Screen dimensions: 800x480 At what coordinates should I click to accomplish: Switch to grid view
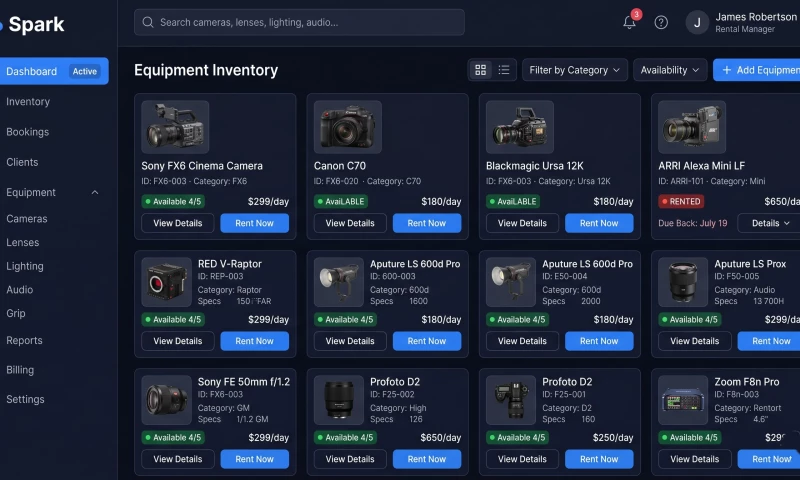pos(480,70)
